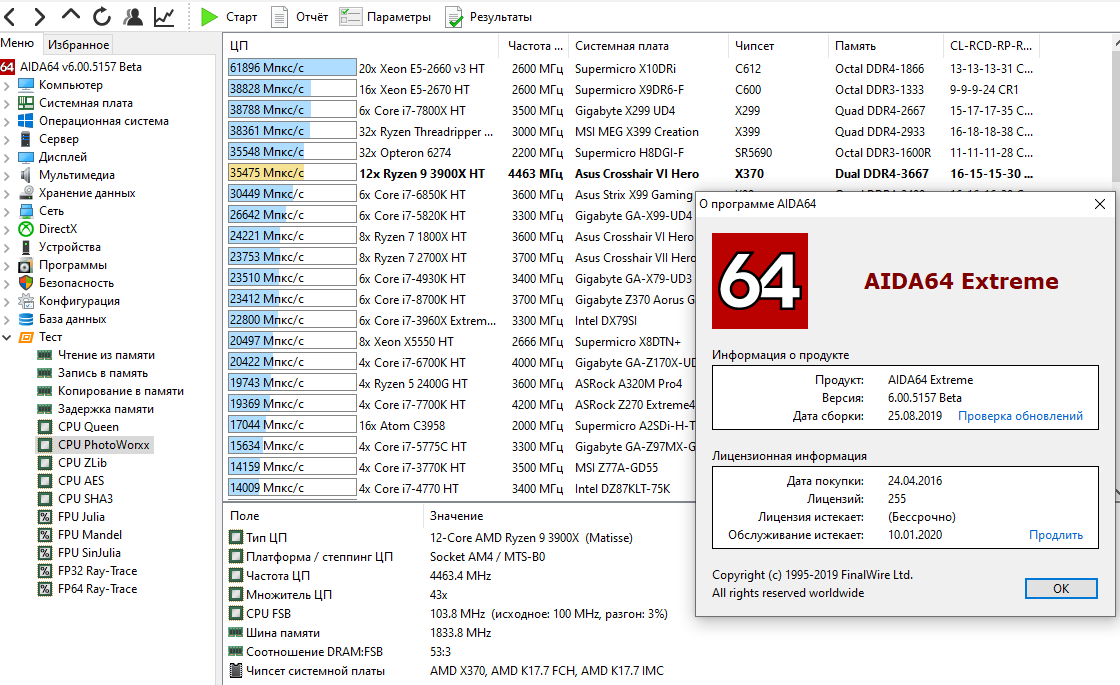Select CPU Queen benchmark
This screenshot has height=685, width=1120.
tap(89, 426)
